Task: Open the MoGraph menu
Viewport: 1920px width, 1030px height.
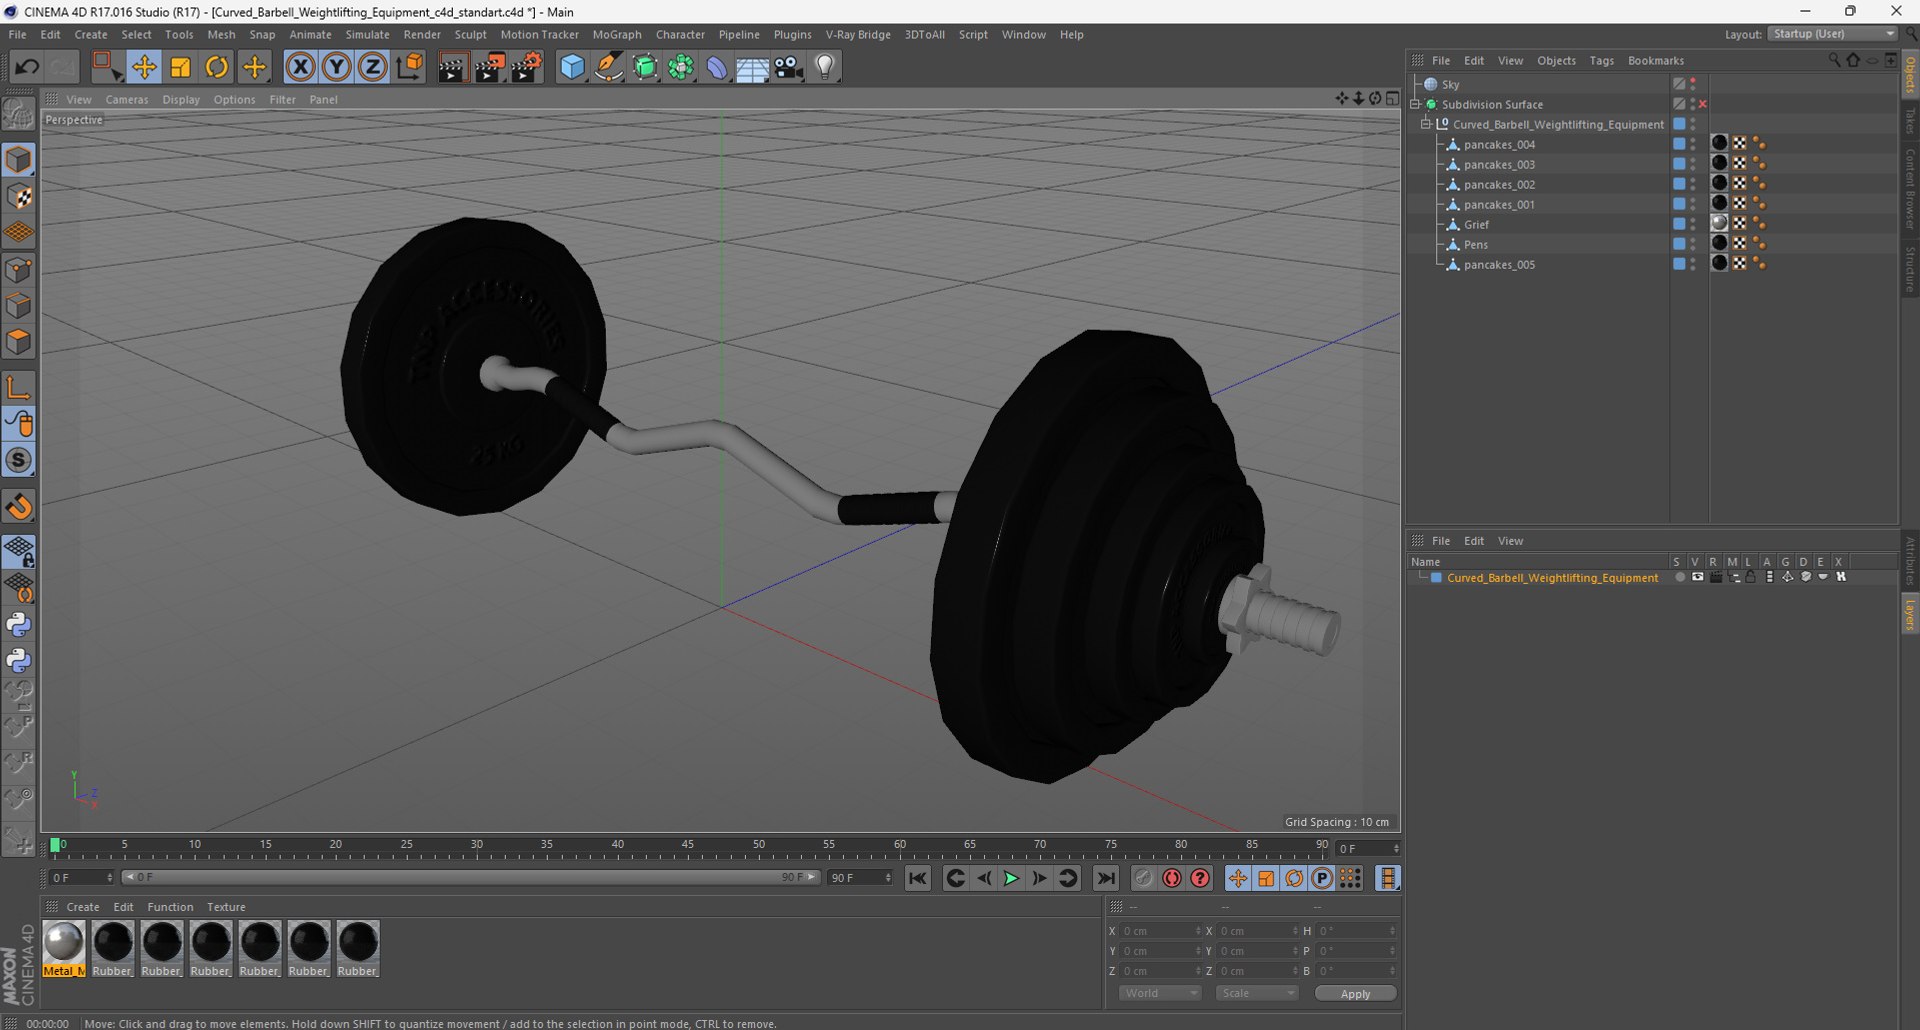Action: coord(617,34)
